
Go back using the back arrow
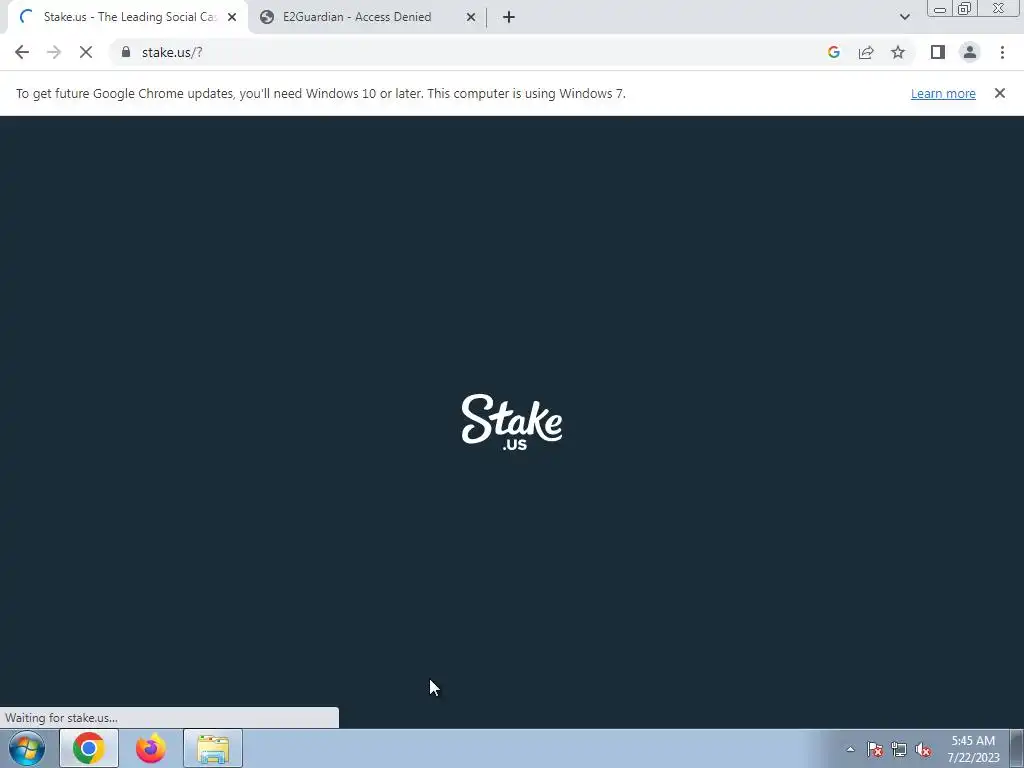[22, 52]
